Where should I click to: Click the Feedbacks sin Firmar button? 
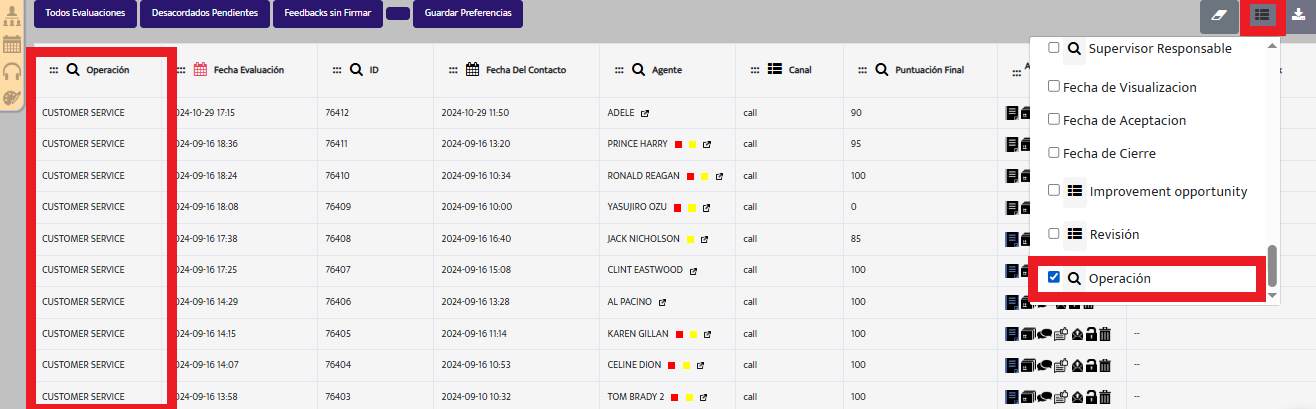(x=327, y=14)
